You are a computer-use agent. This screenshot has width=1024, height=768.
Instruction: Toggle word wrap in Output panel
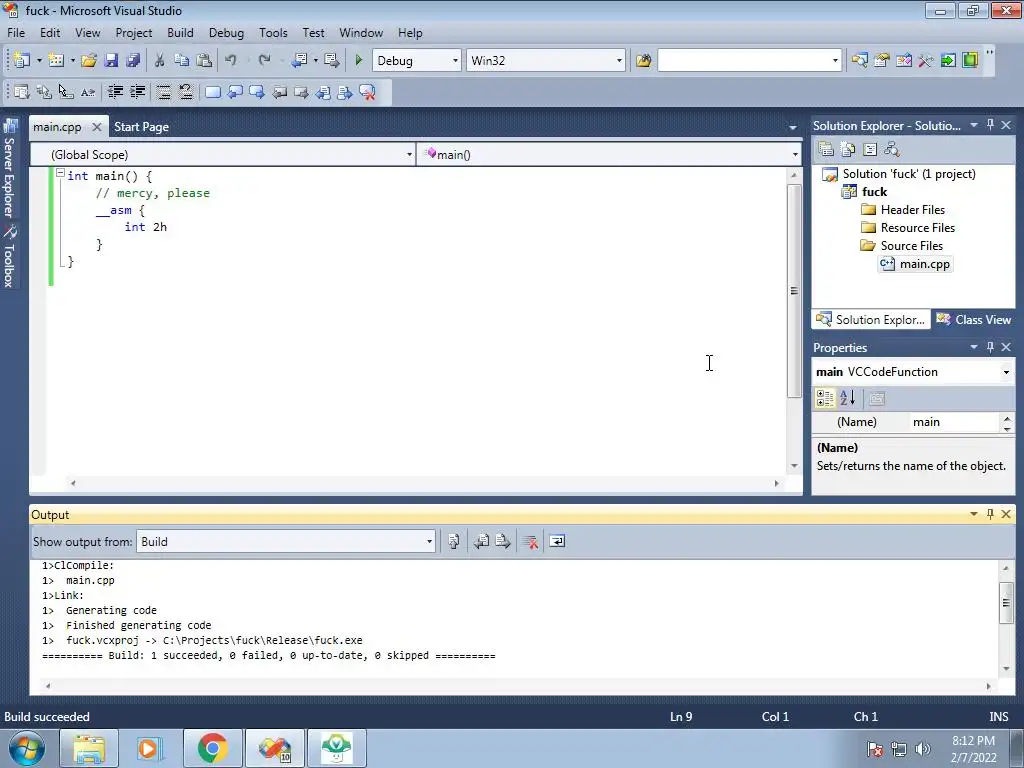click(557, 541)
